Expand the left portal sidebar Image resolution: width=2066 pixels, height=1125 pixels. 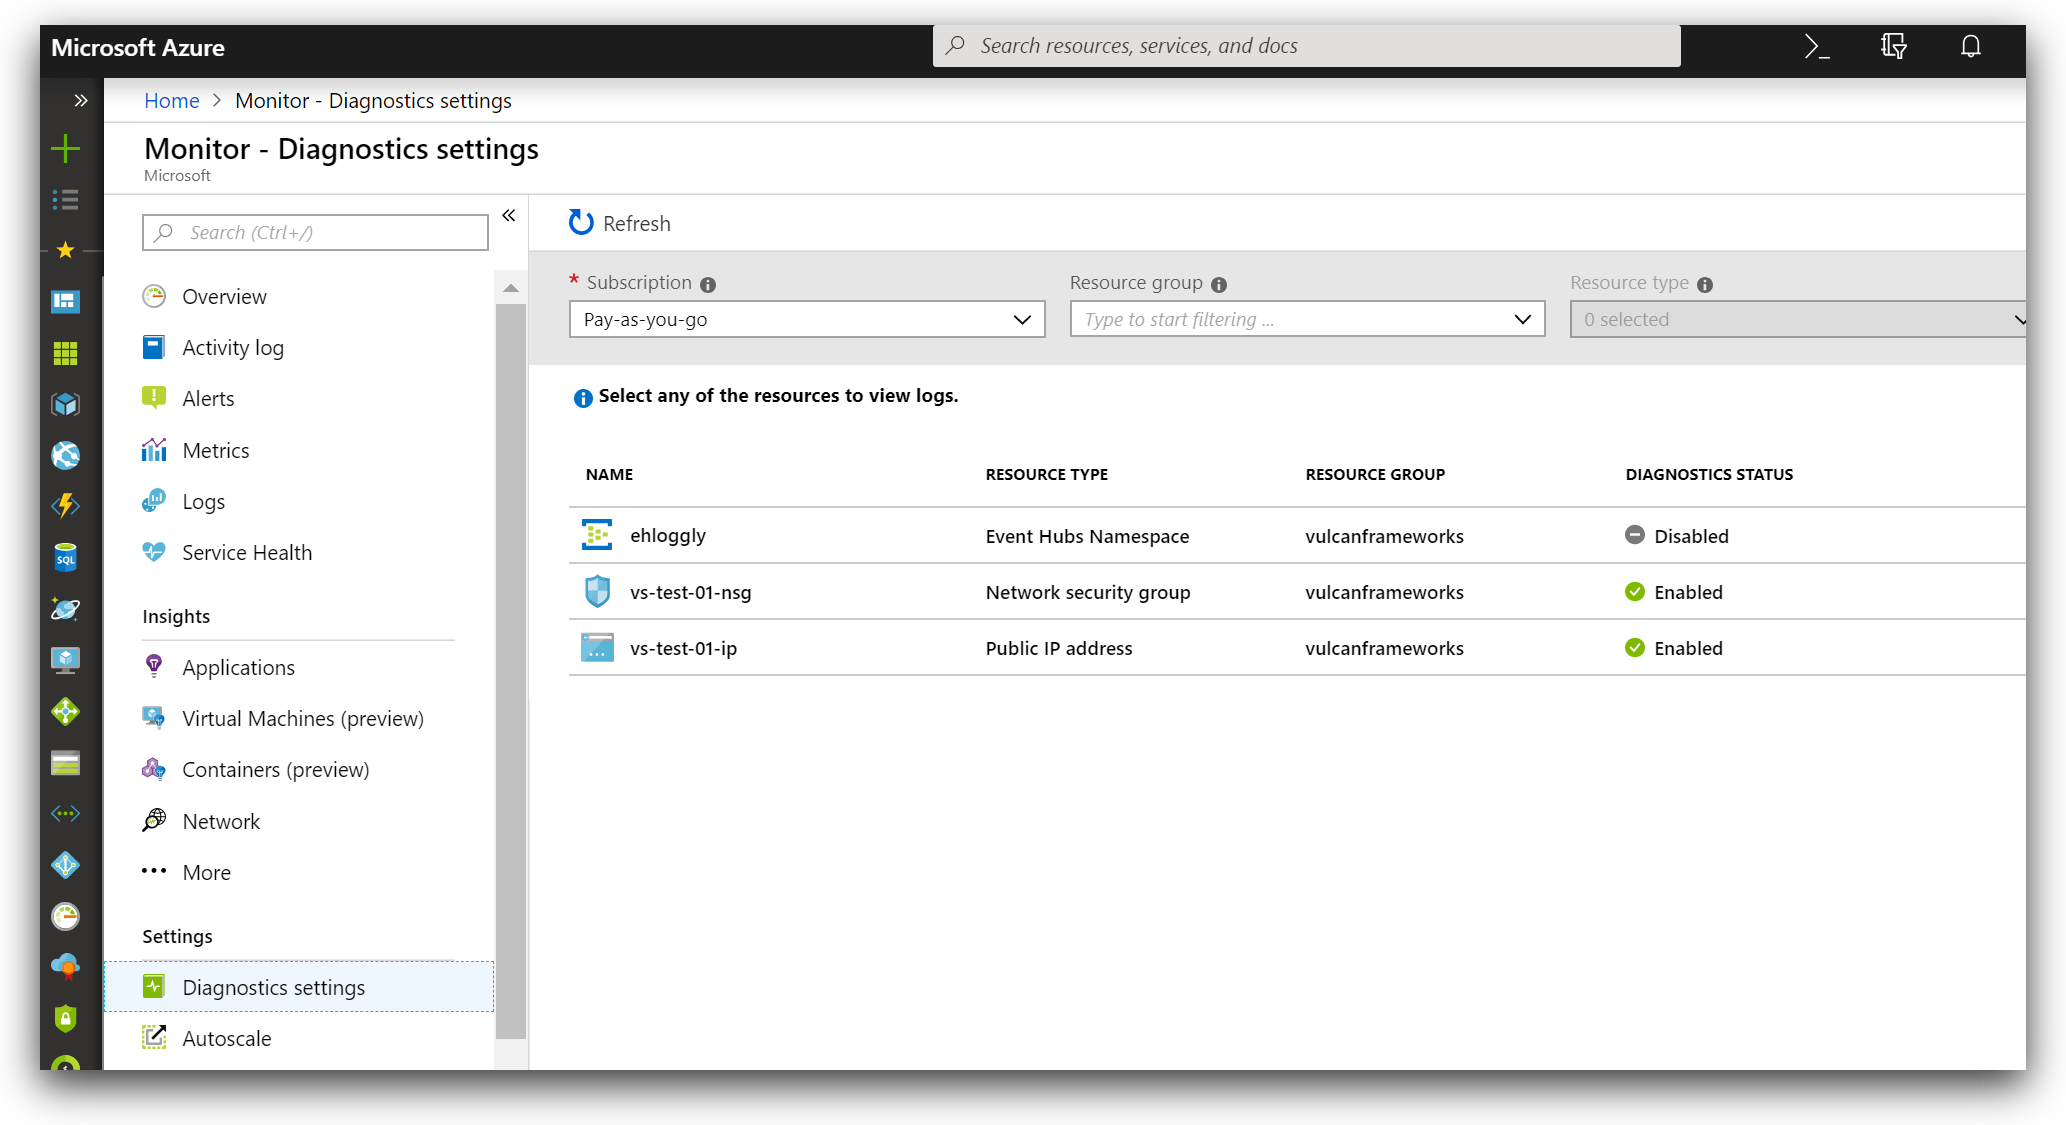[x=80, y=100]
